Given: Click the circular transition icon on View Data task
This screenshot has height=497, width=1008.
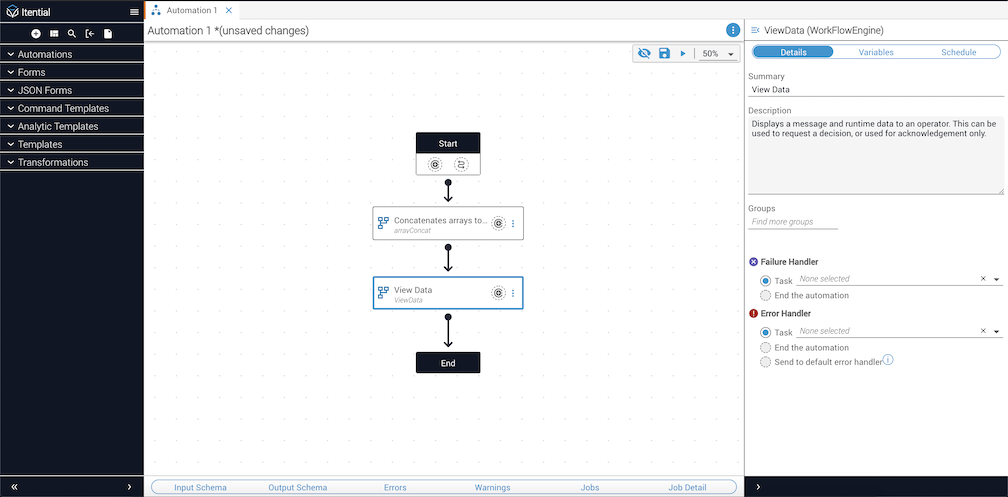Looking at the screenshot, I should [499, 293].
